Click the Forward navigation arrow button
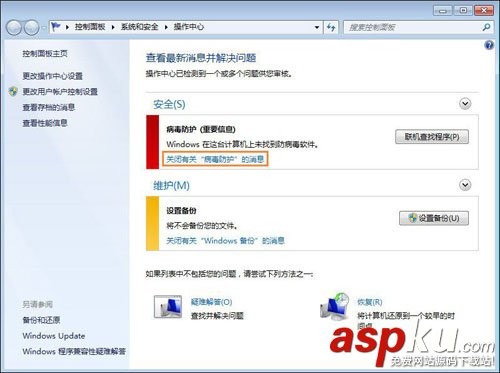 (x=31, y=27)
